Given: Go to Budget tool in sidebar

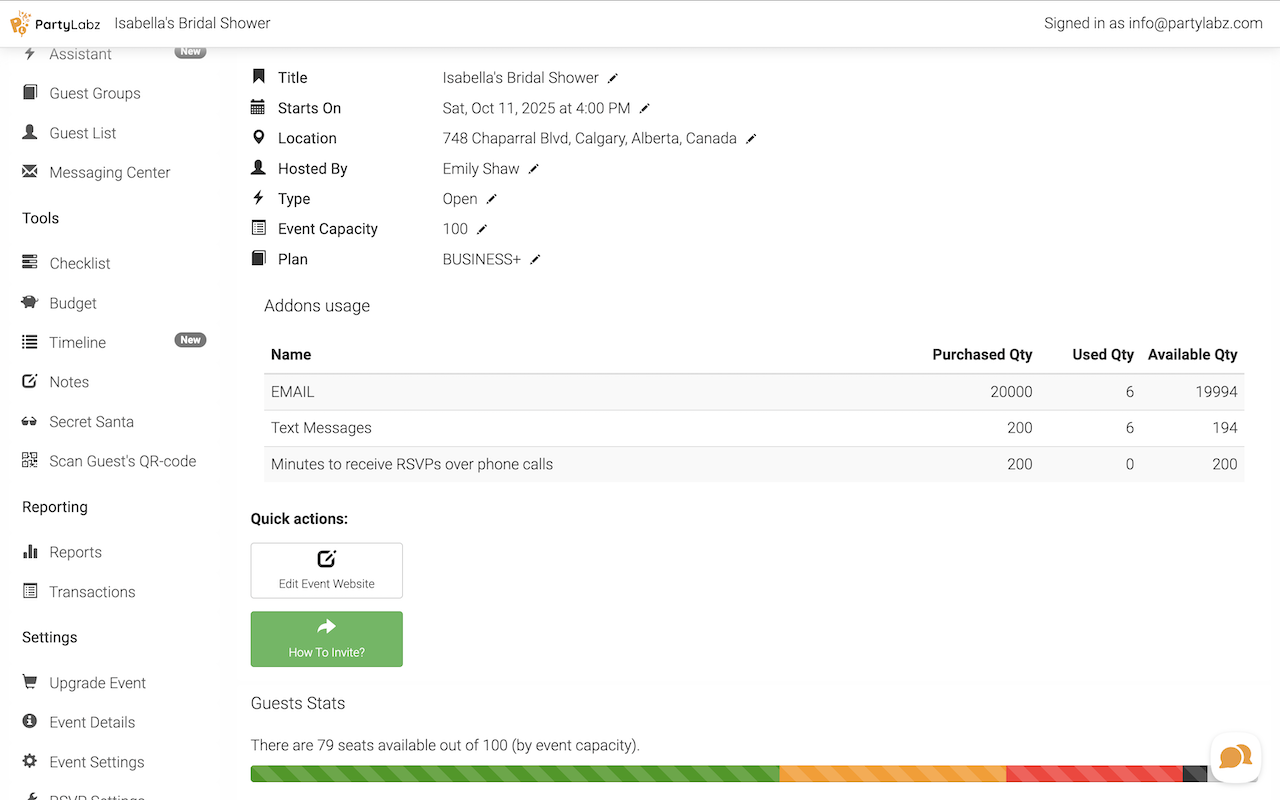Looking at the screenshot, I should pyautogui.click(x=73, y=303).
